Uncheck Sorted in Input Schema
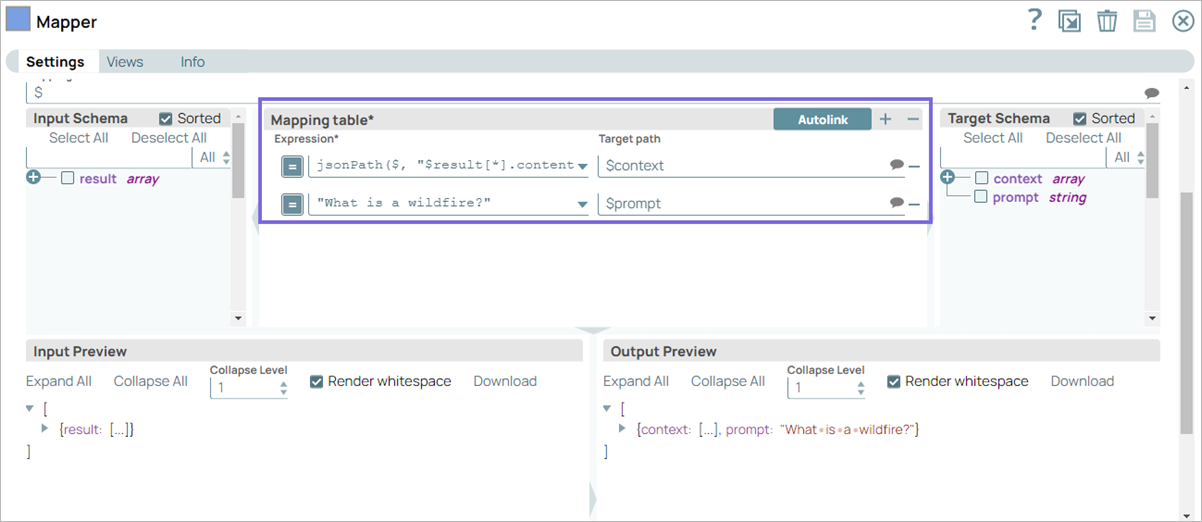The height and width of the screenshot is (522, 1202). click(166, 118)
